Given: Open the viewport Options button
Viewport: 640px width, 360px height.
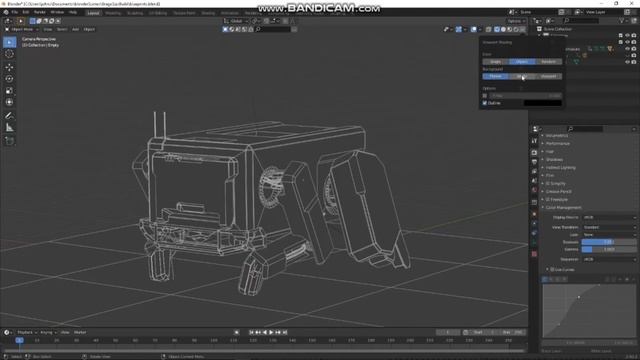Looking at the screenshot, I should [516, 21].
